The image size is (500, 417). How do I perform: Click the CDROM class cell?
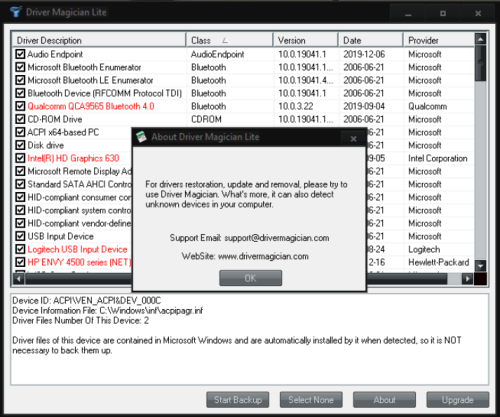coord(206,119)
